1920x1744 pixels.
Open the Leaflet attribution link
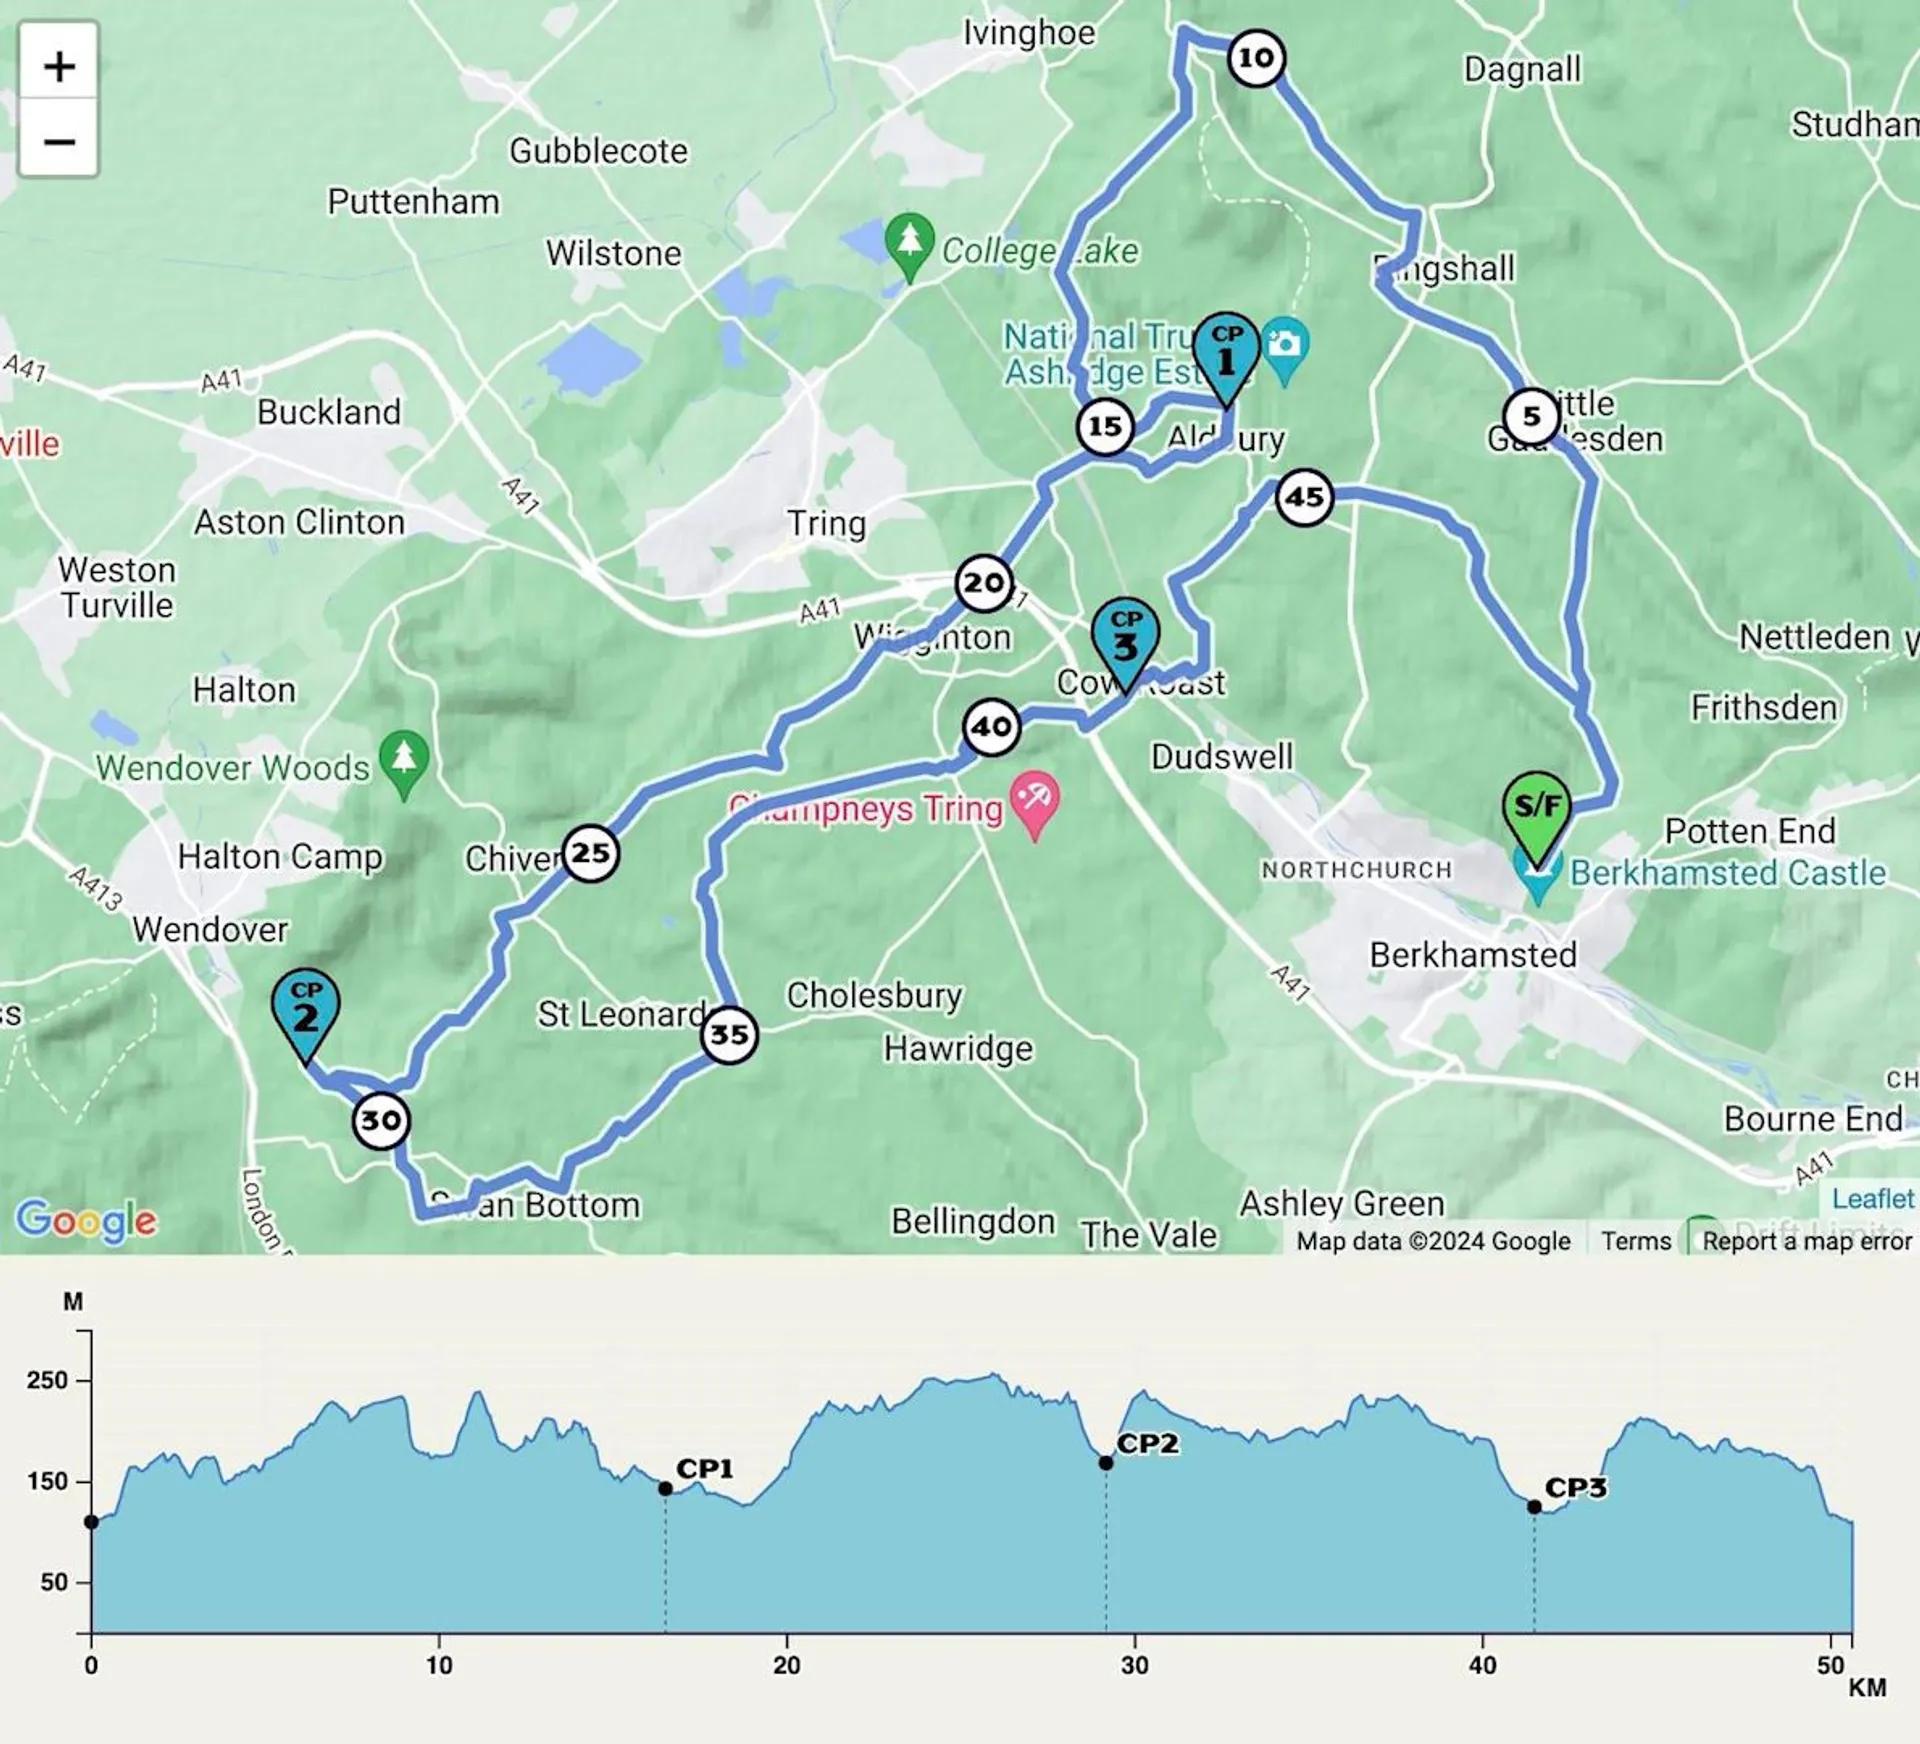point(1872,1198)
